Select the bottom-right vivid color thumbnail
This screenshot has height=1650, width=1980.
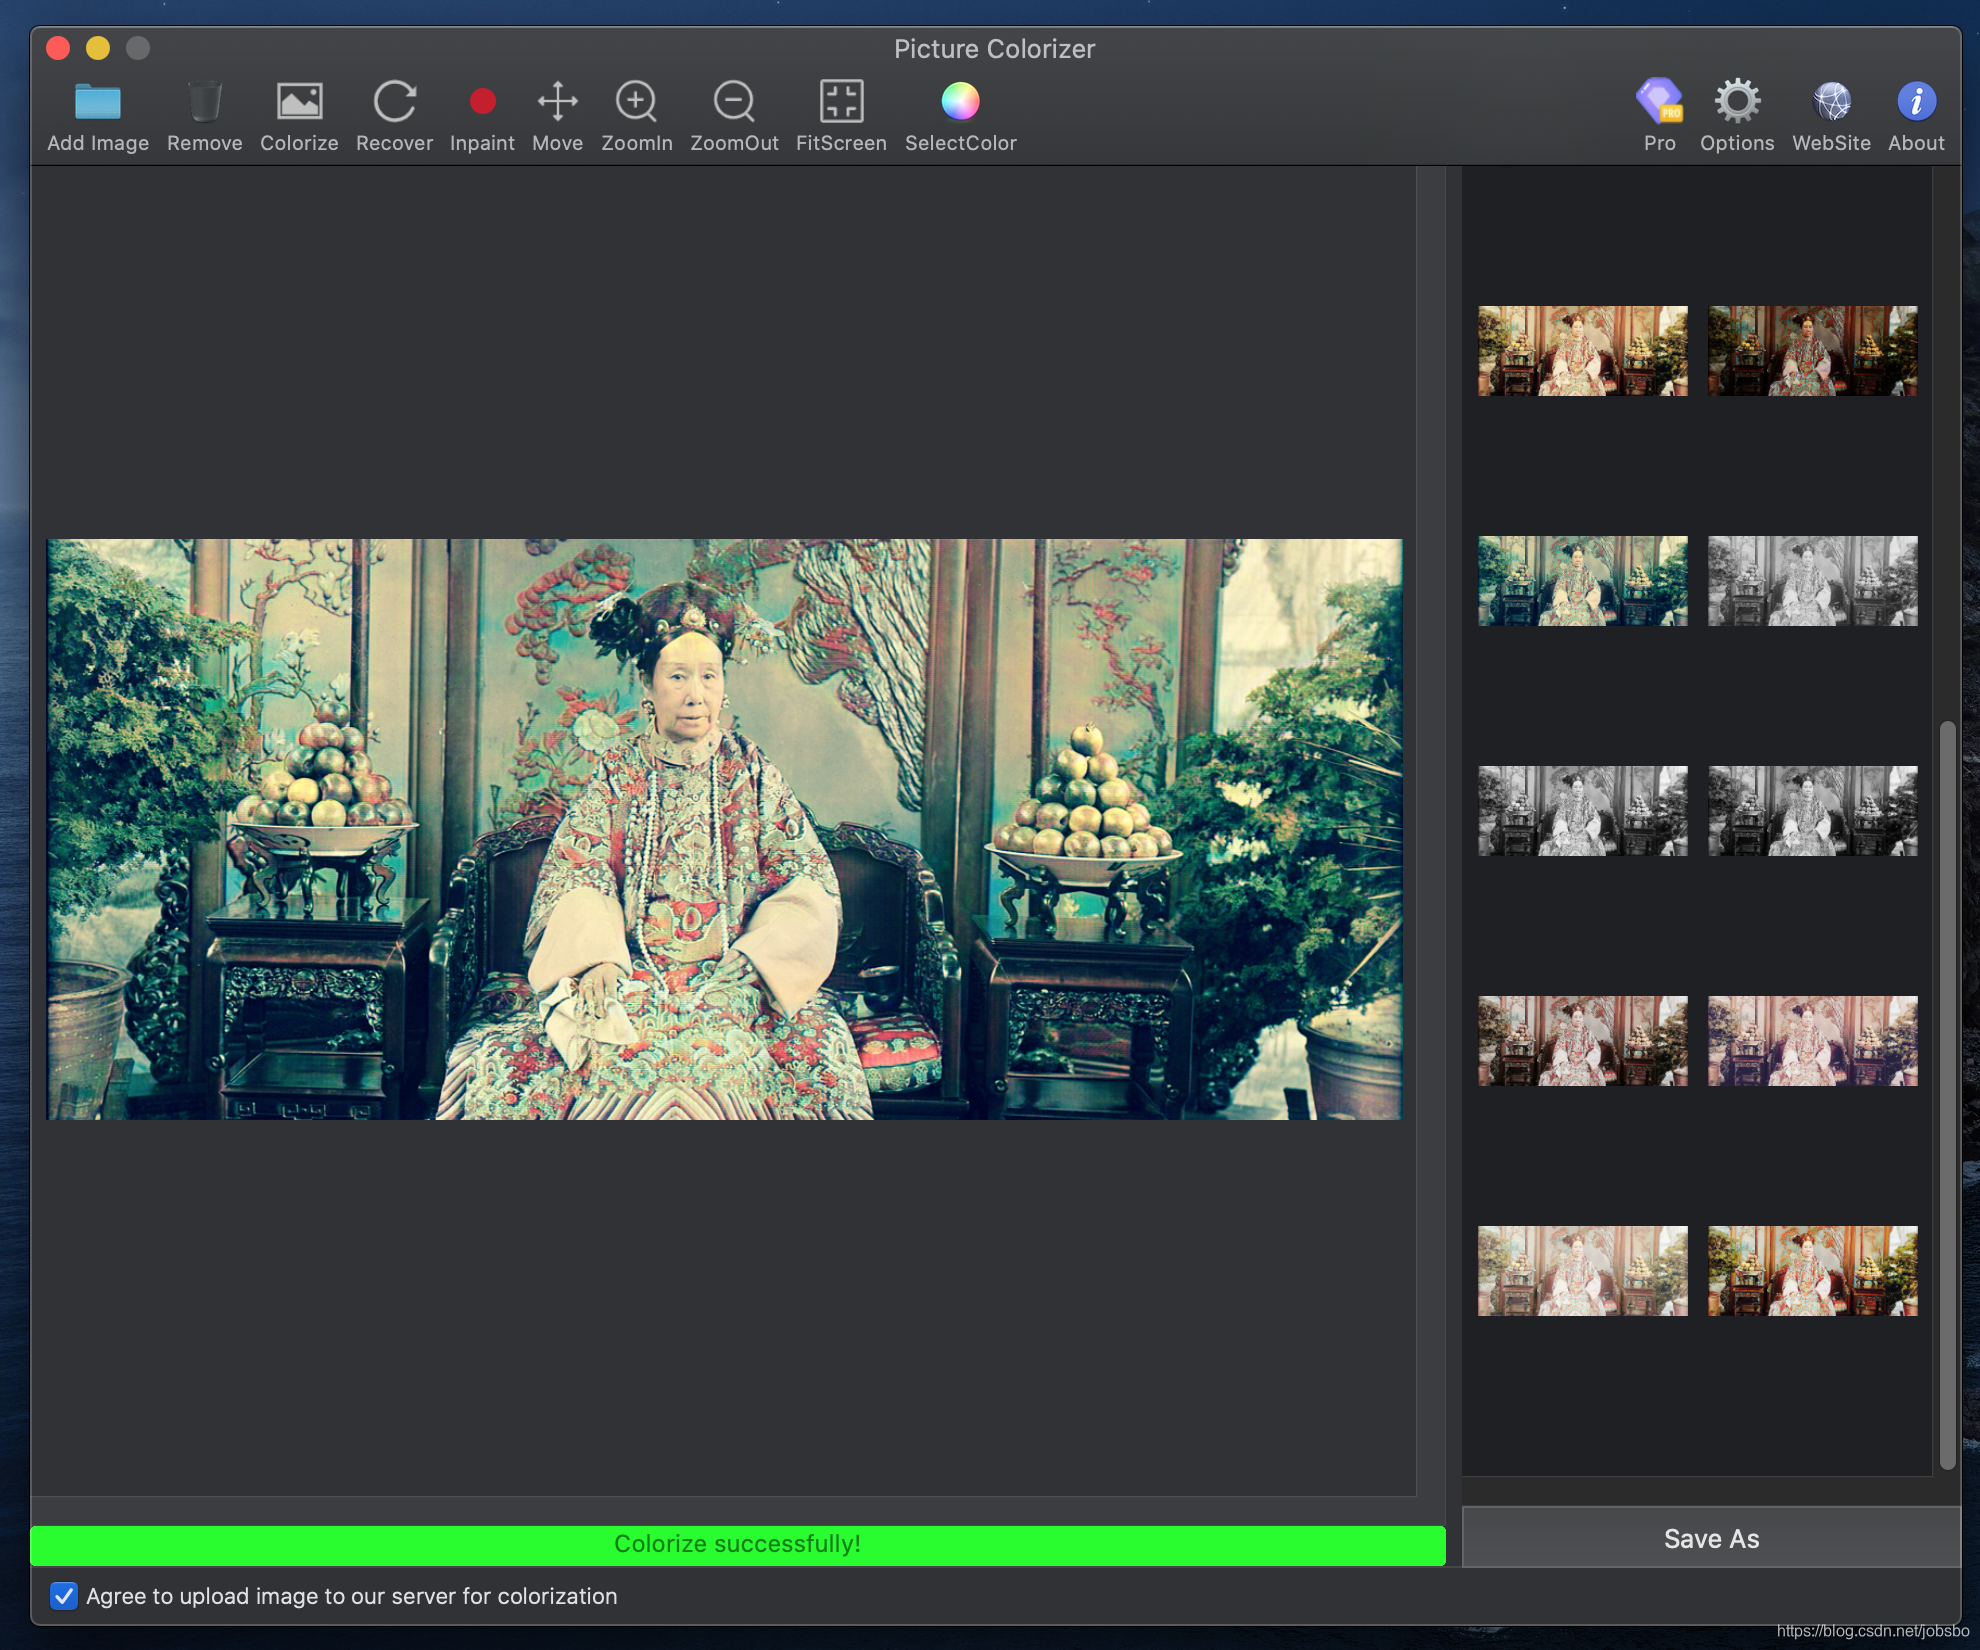click(x=1812, y=1271)
